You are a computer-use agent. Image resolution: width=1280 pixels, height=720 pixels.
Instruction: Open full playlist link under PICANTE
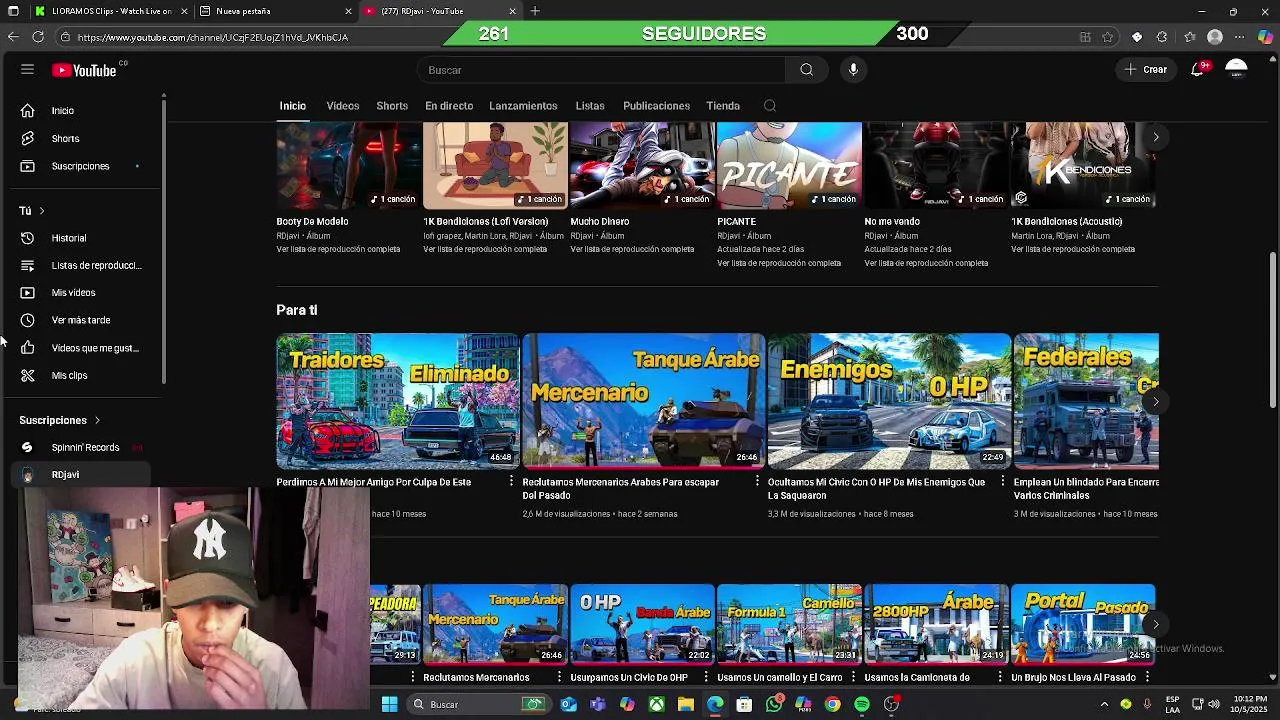coord(779,264)
